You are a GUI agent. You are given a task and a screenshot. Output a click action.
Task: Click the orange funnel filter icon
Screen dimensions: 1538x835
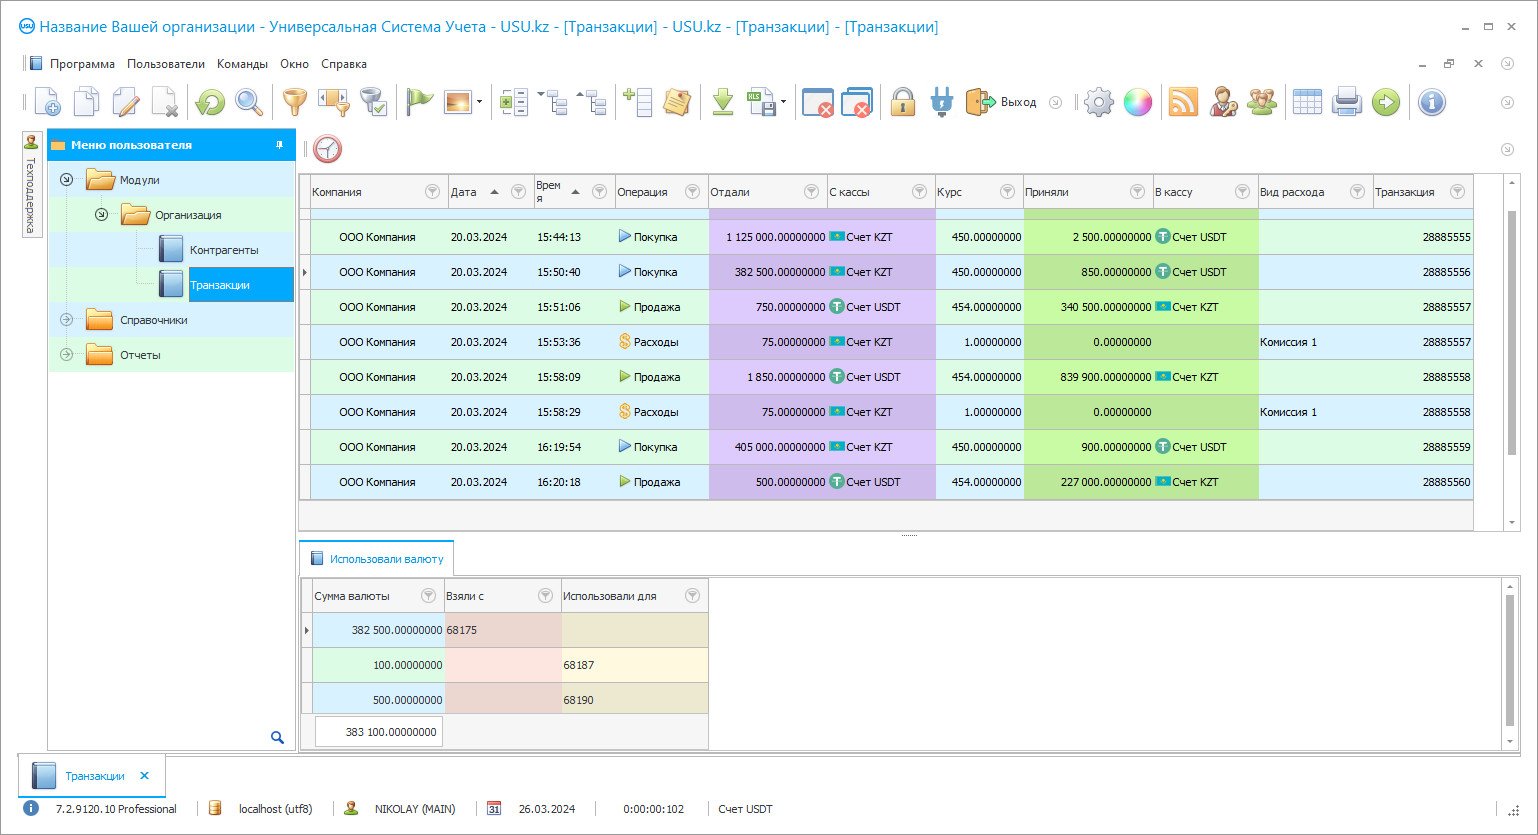click(x=294, y=102)
